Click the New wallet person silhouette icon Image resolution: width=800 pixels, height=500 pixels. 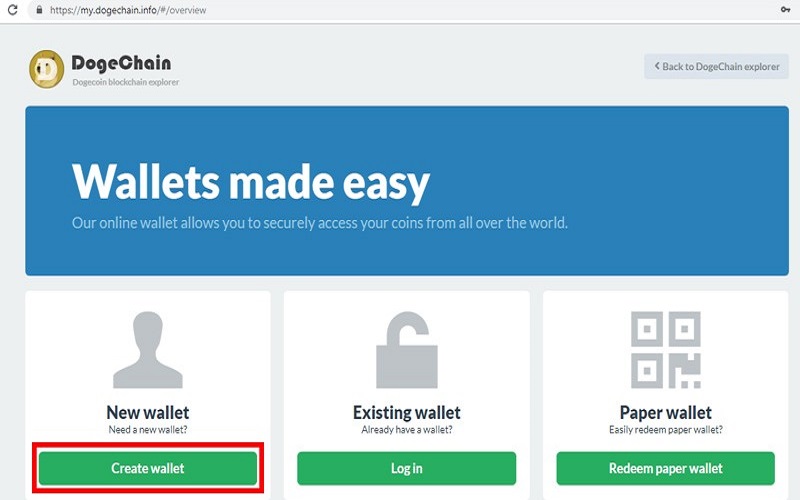point(148,349)
